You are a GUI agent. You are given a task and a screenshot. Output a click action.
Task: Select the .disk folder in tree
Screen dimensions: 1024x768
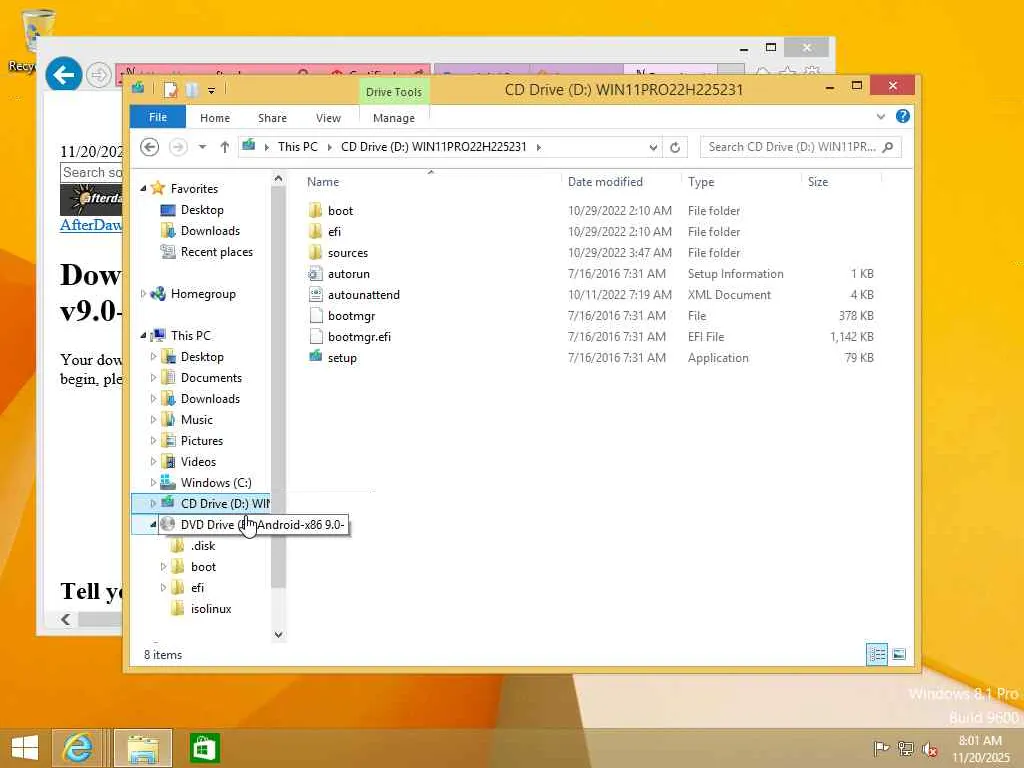[x=202, y=545]
